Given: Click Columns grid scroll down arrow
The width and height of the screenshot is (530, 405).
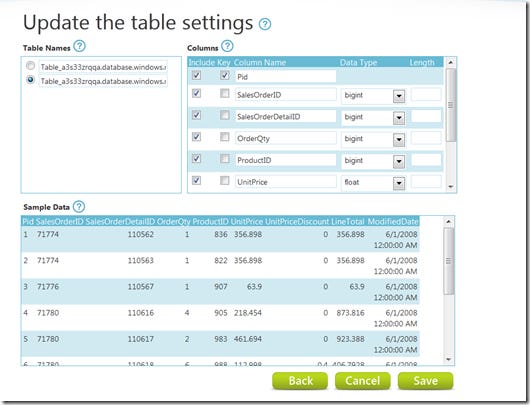Looking at the screenshot, I should [451, 187].
